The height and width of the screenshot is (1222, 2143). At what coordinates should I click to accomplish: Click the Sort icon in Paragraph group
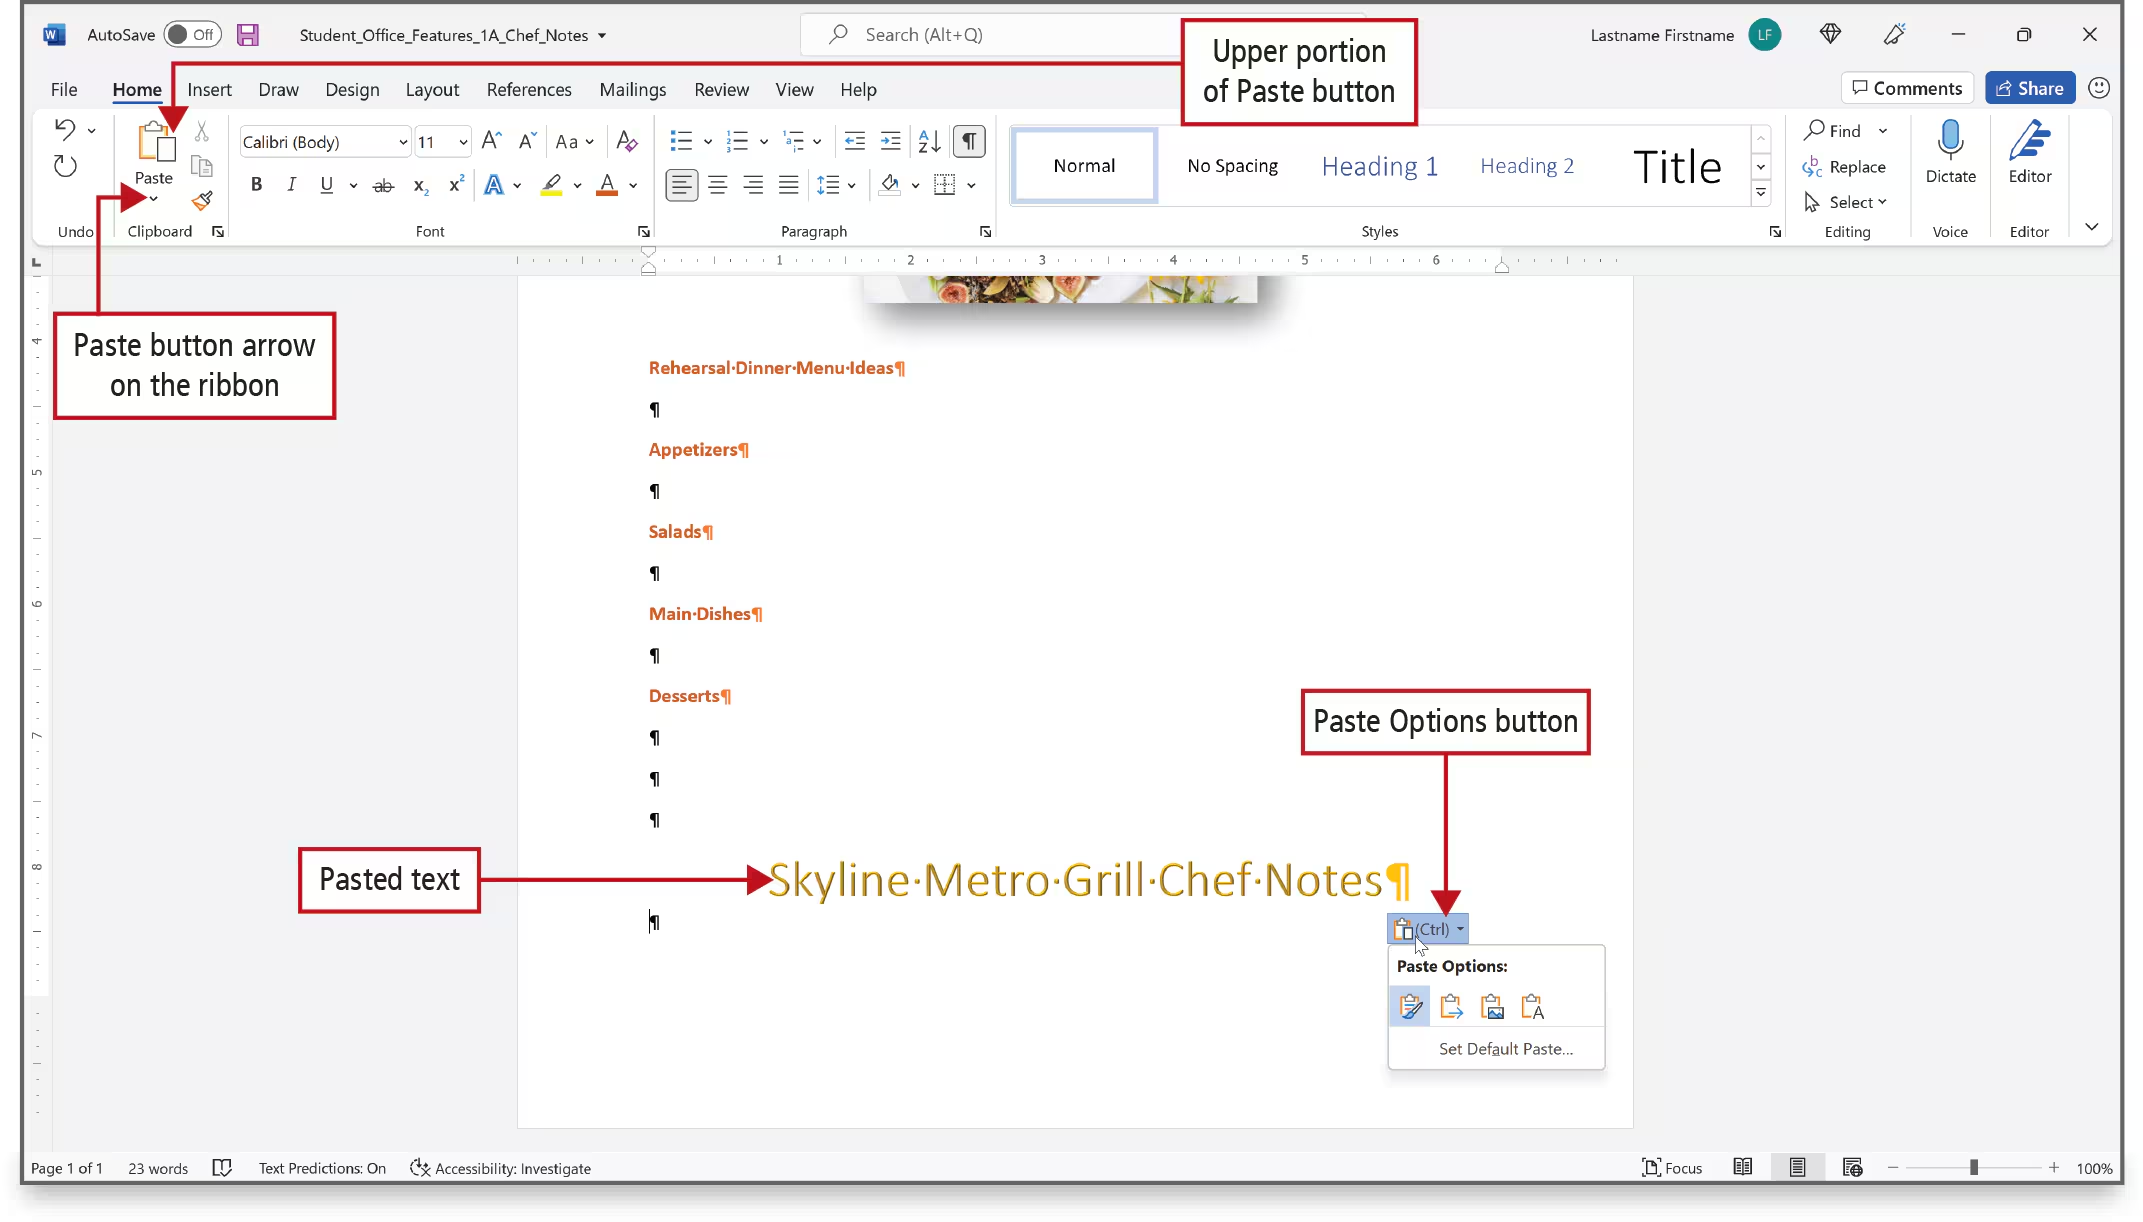click(x=929, y=141)
